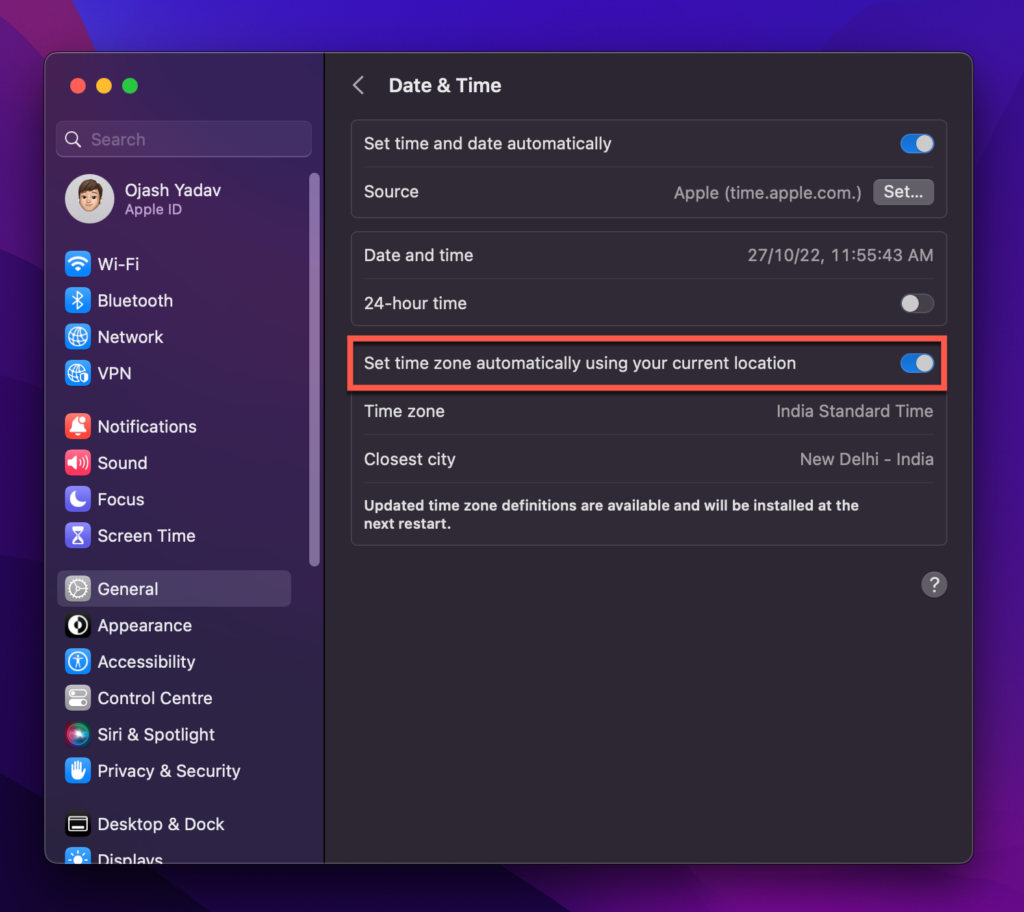The image size is (1024, 912).
Task: Enable 24-hour time
Action: (x=916, y=303)
